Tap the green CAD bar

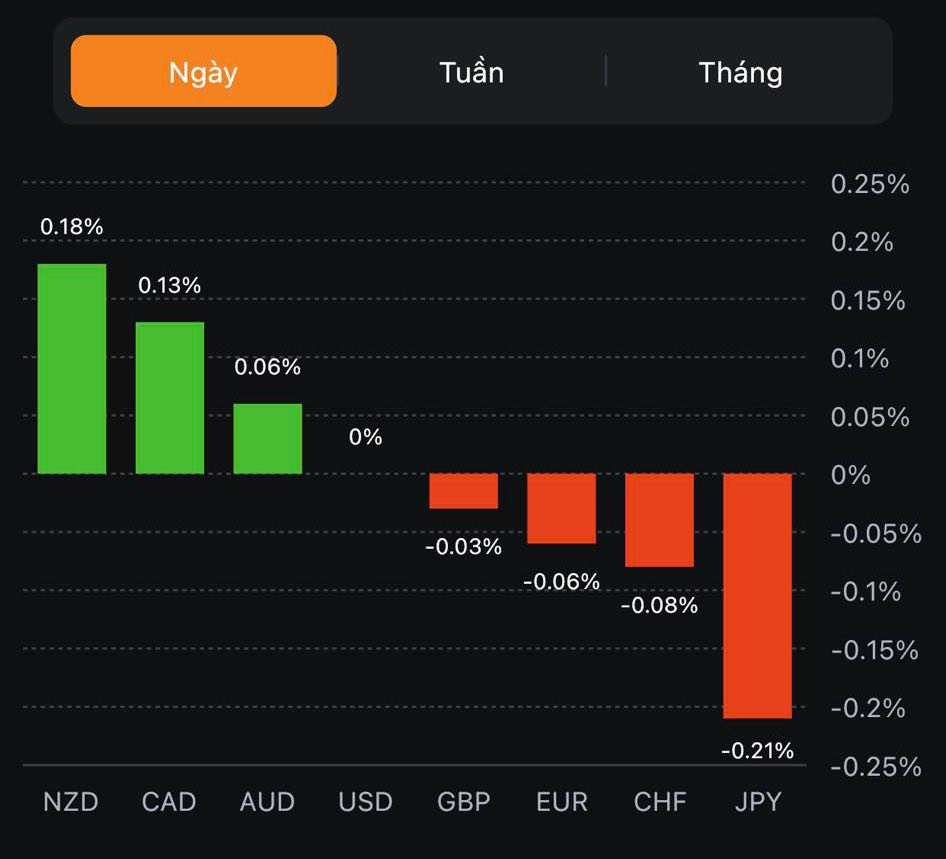(170, 397)
